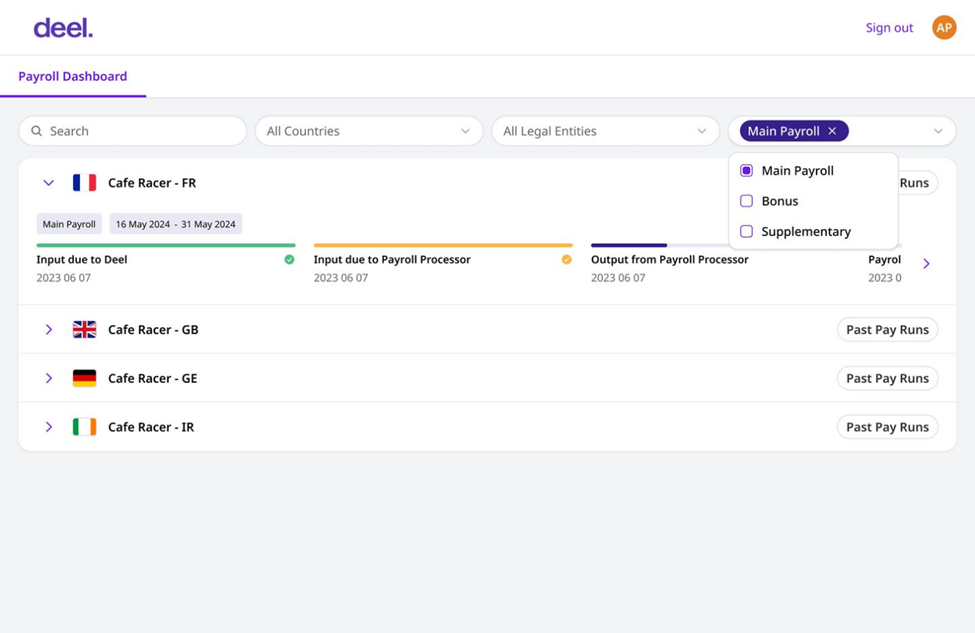Open the All Legal Entities dropdown
Screen dimensions: 975x633
point(605,131)
